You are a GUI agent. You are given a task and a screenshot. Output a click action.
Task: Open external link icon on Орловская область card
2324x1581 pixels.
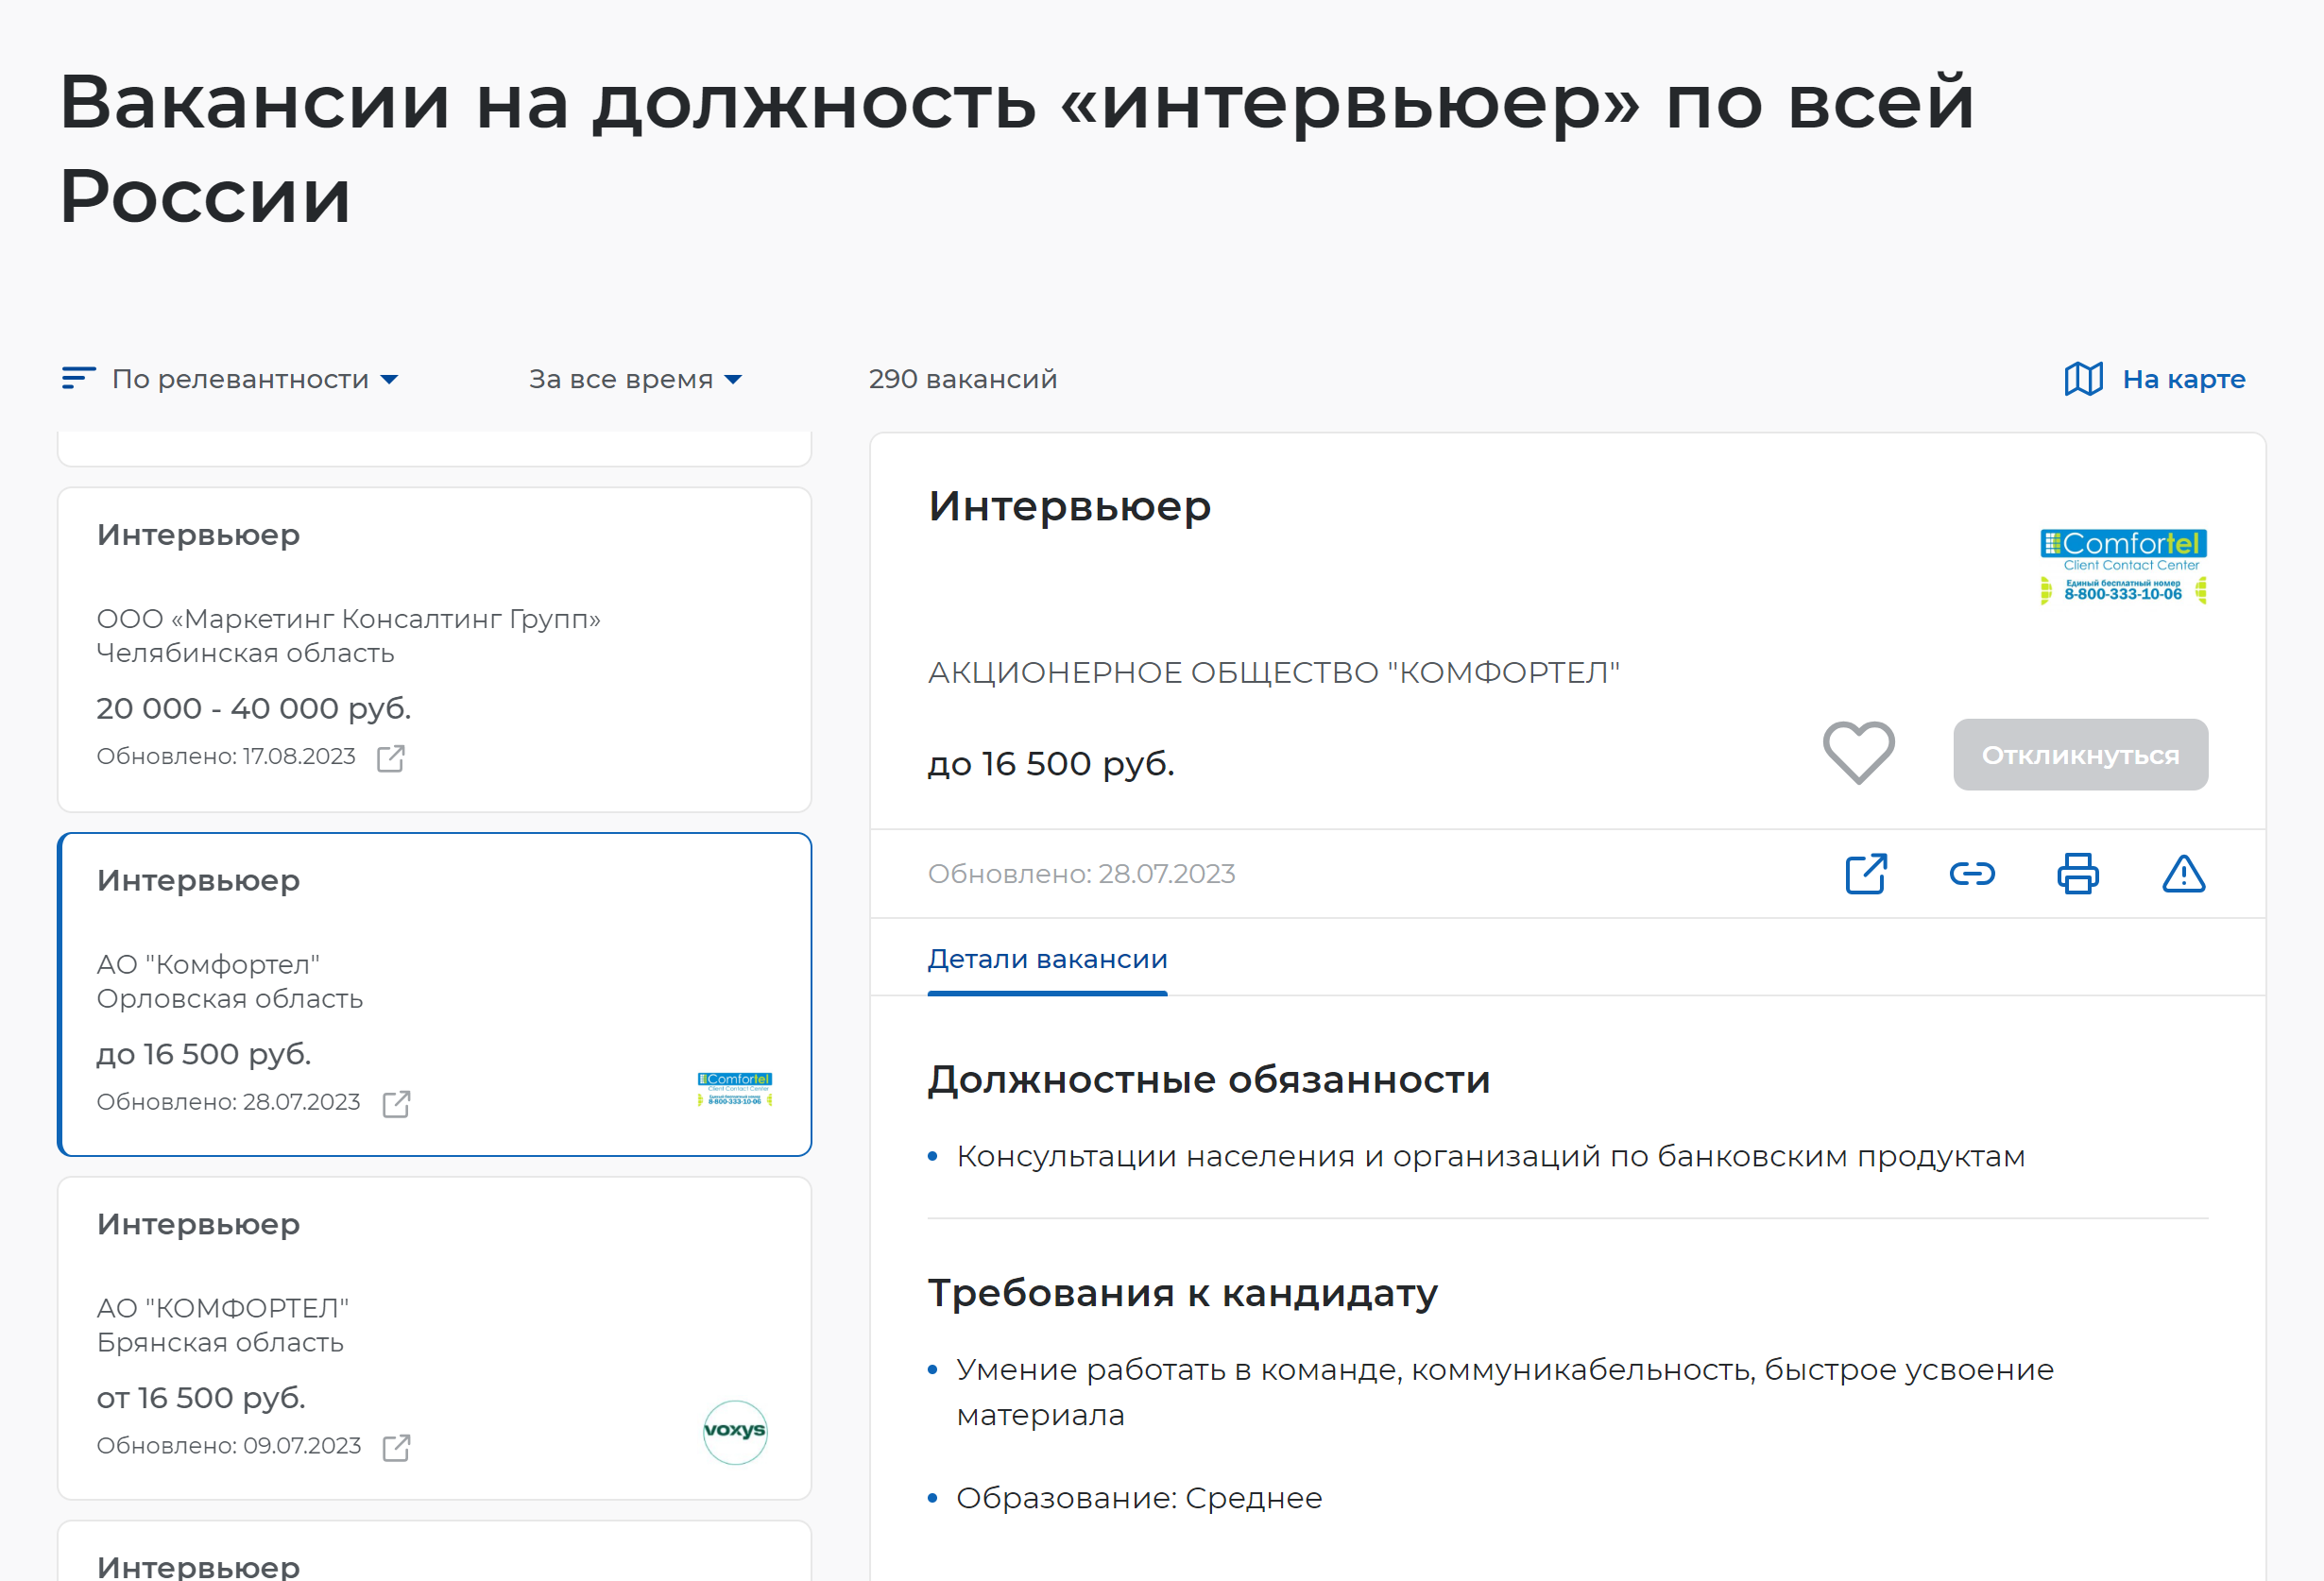coord(397,1104)
